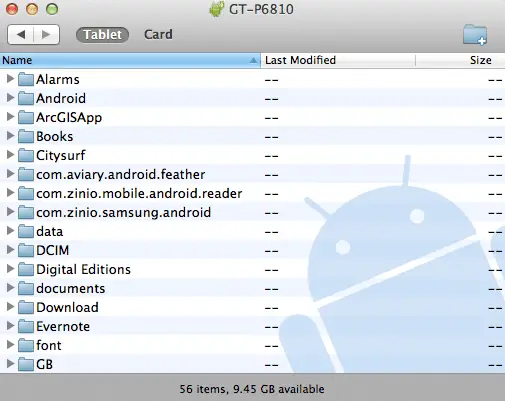Switch to the Card tab
This screenshot has width=505, height=401.
click(x=158, y=35)
